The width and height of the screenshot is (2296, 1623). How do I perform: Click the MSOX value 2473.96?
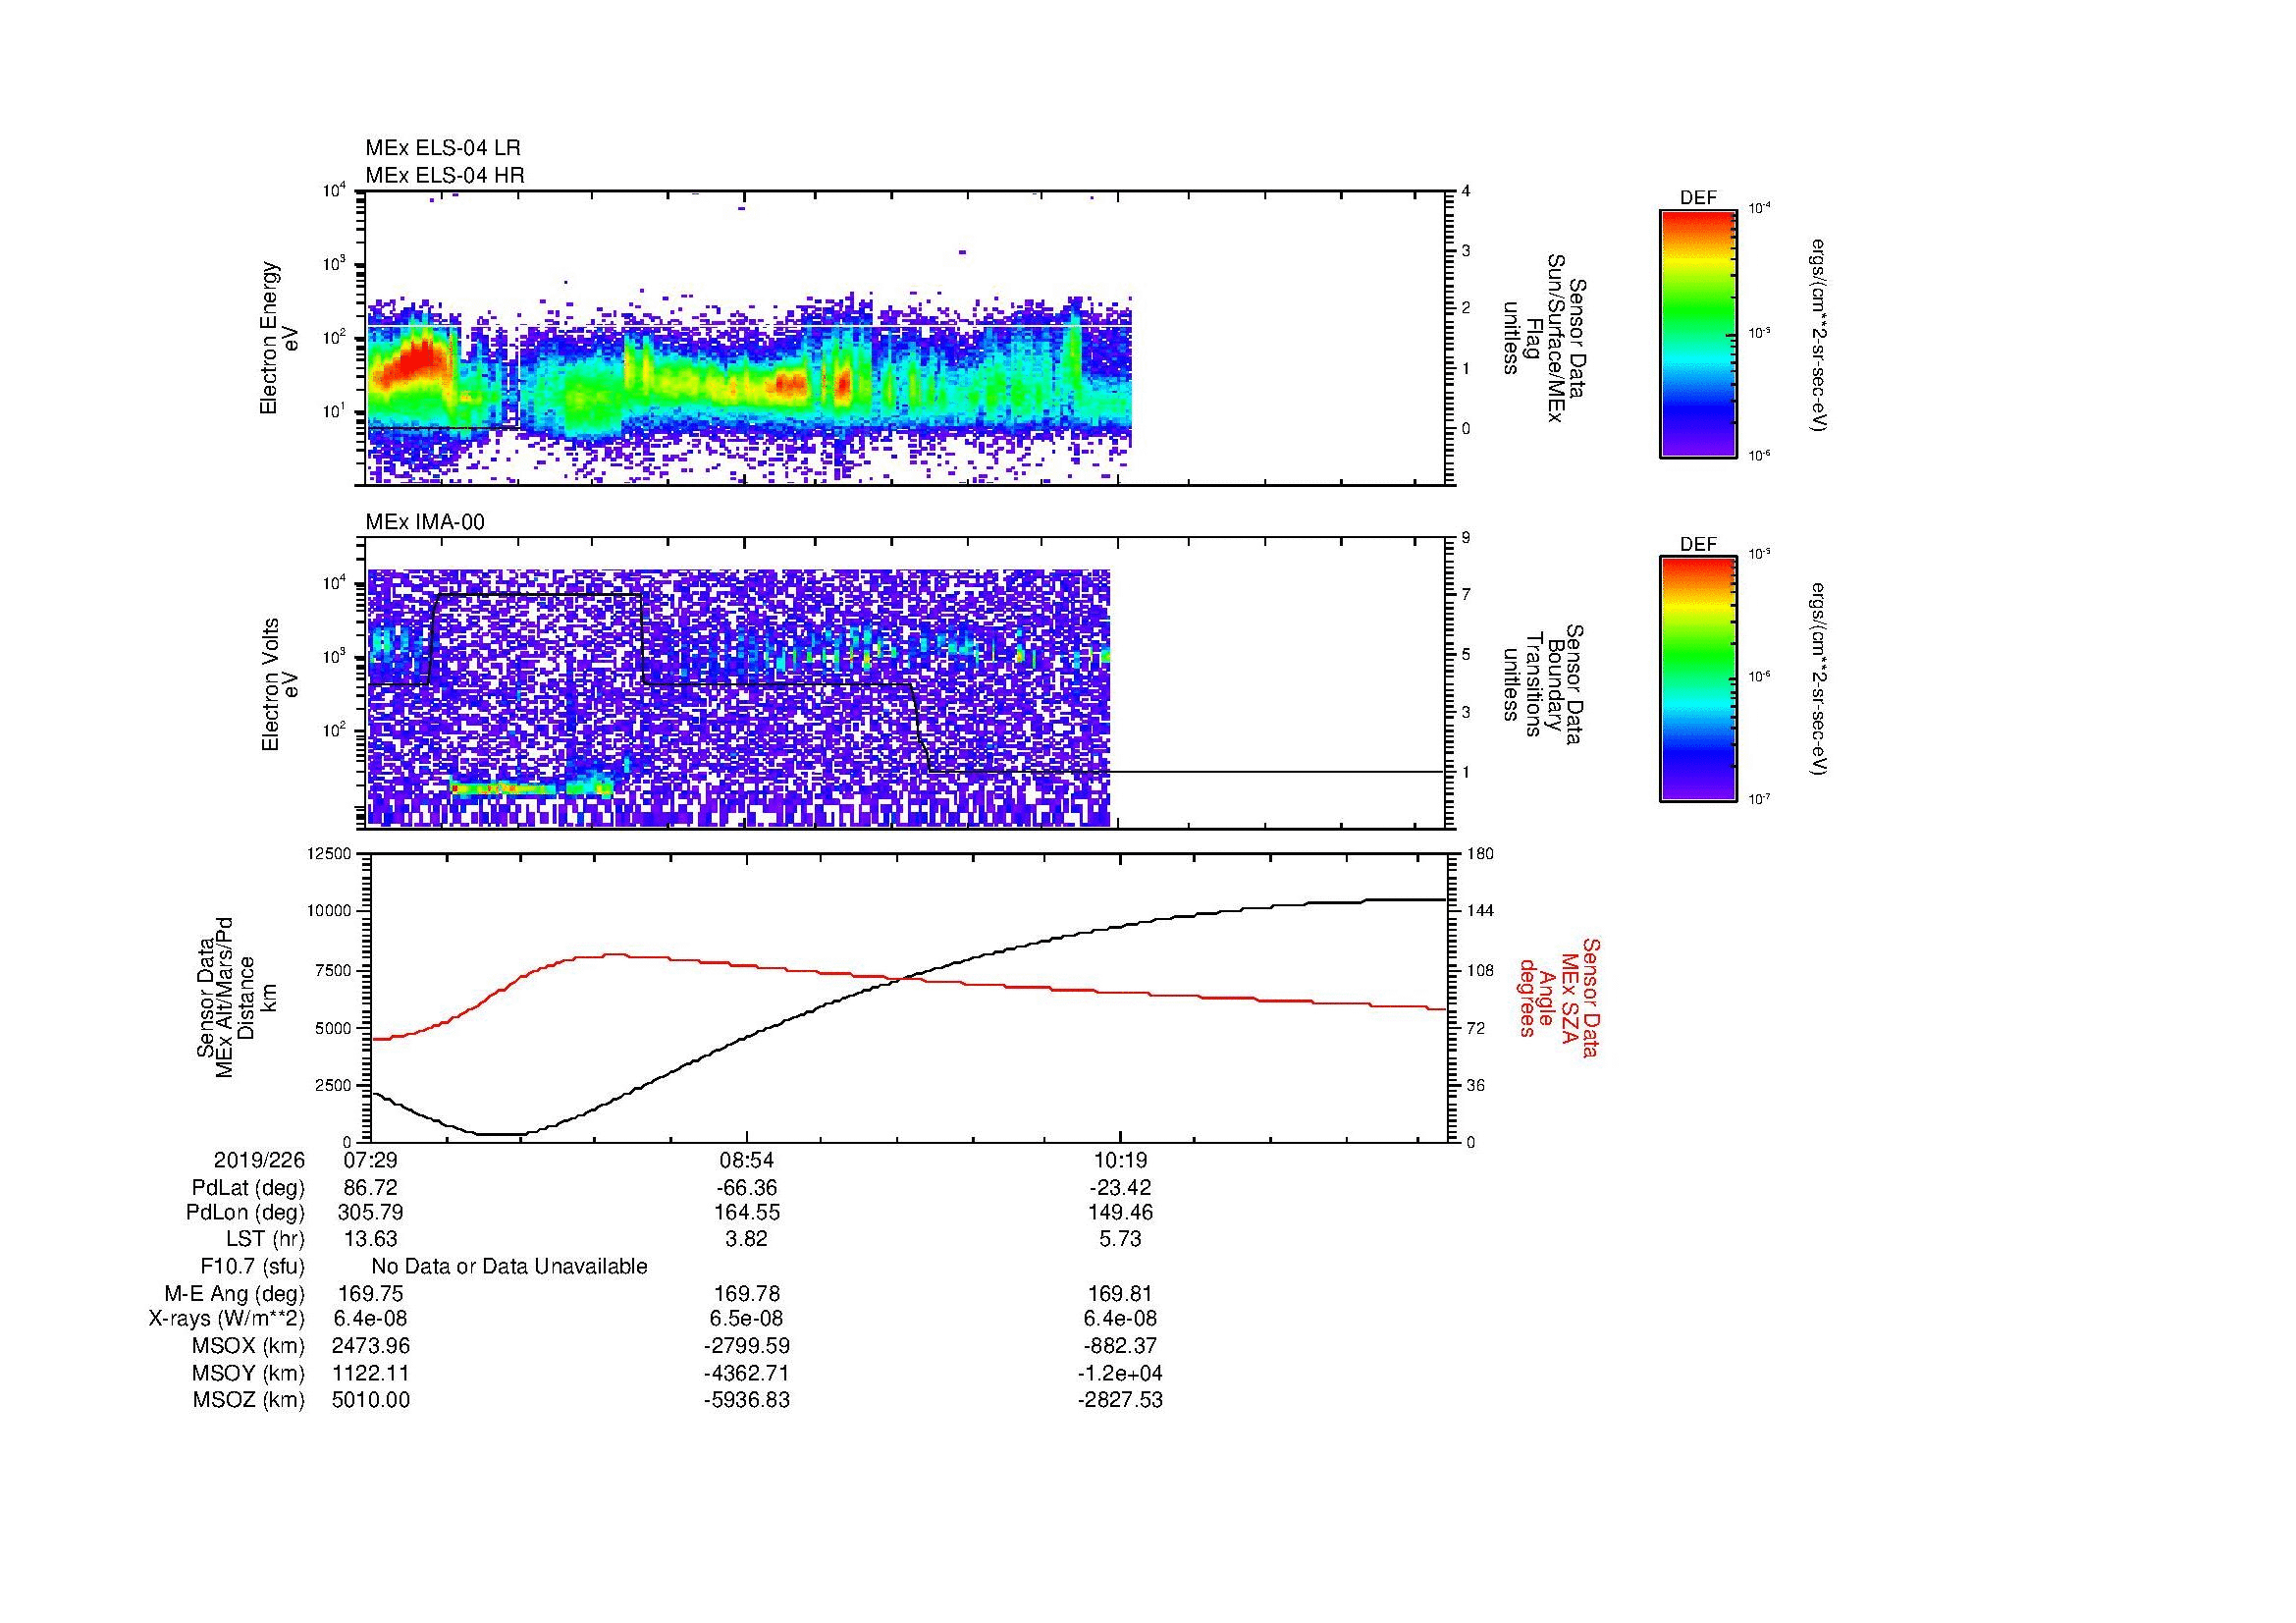(x=370, y=1347)
